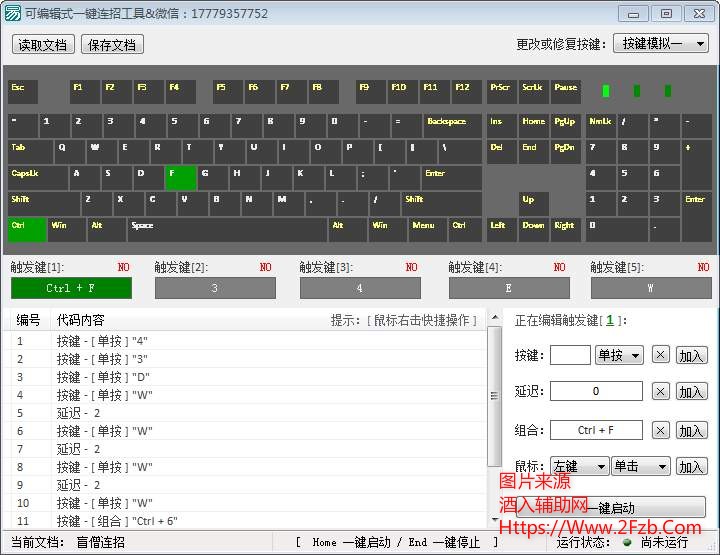Select trigger key 1 slot "Ctrl + F"
The width and height of the screenshot is (720, 555).
(x=71, y=288)
